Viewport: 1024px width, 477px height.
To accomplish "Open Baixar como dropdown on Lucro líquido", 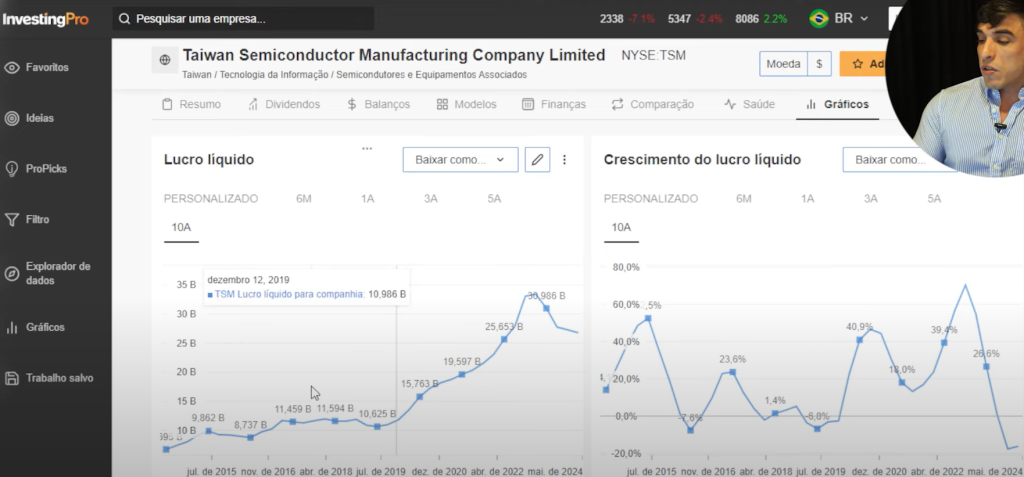I will [460, 159].
